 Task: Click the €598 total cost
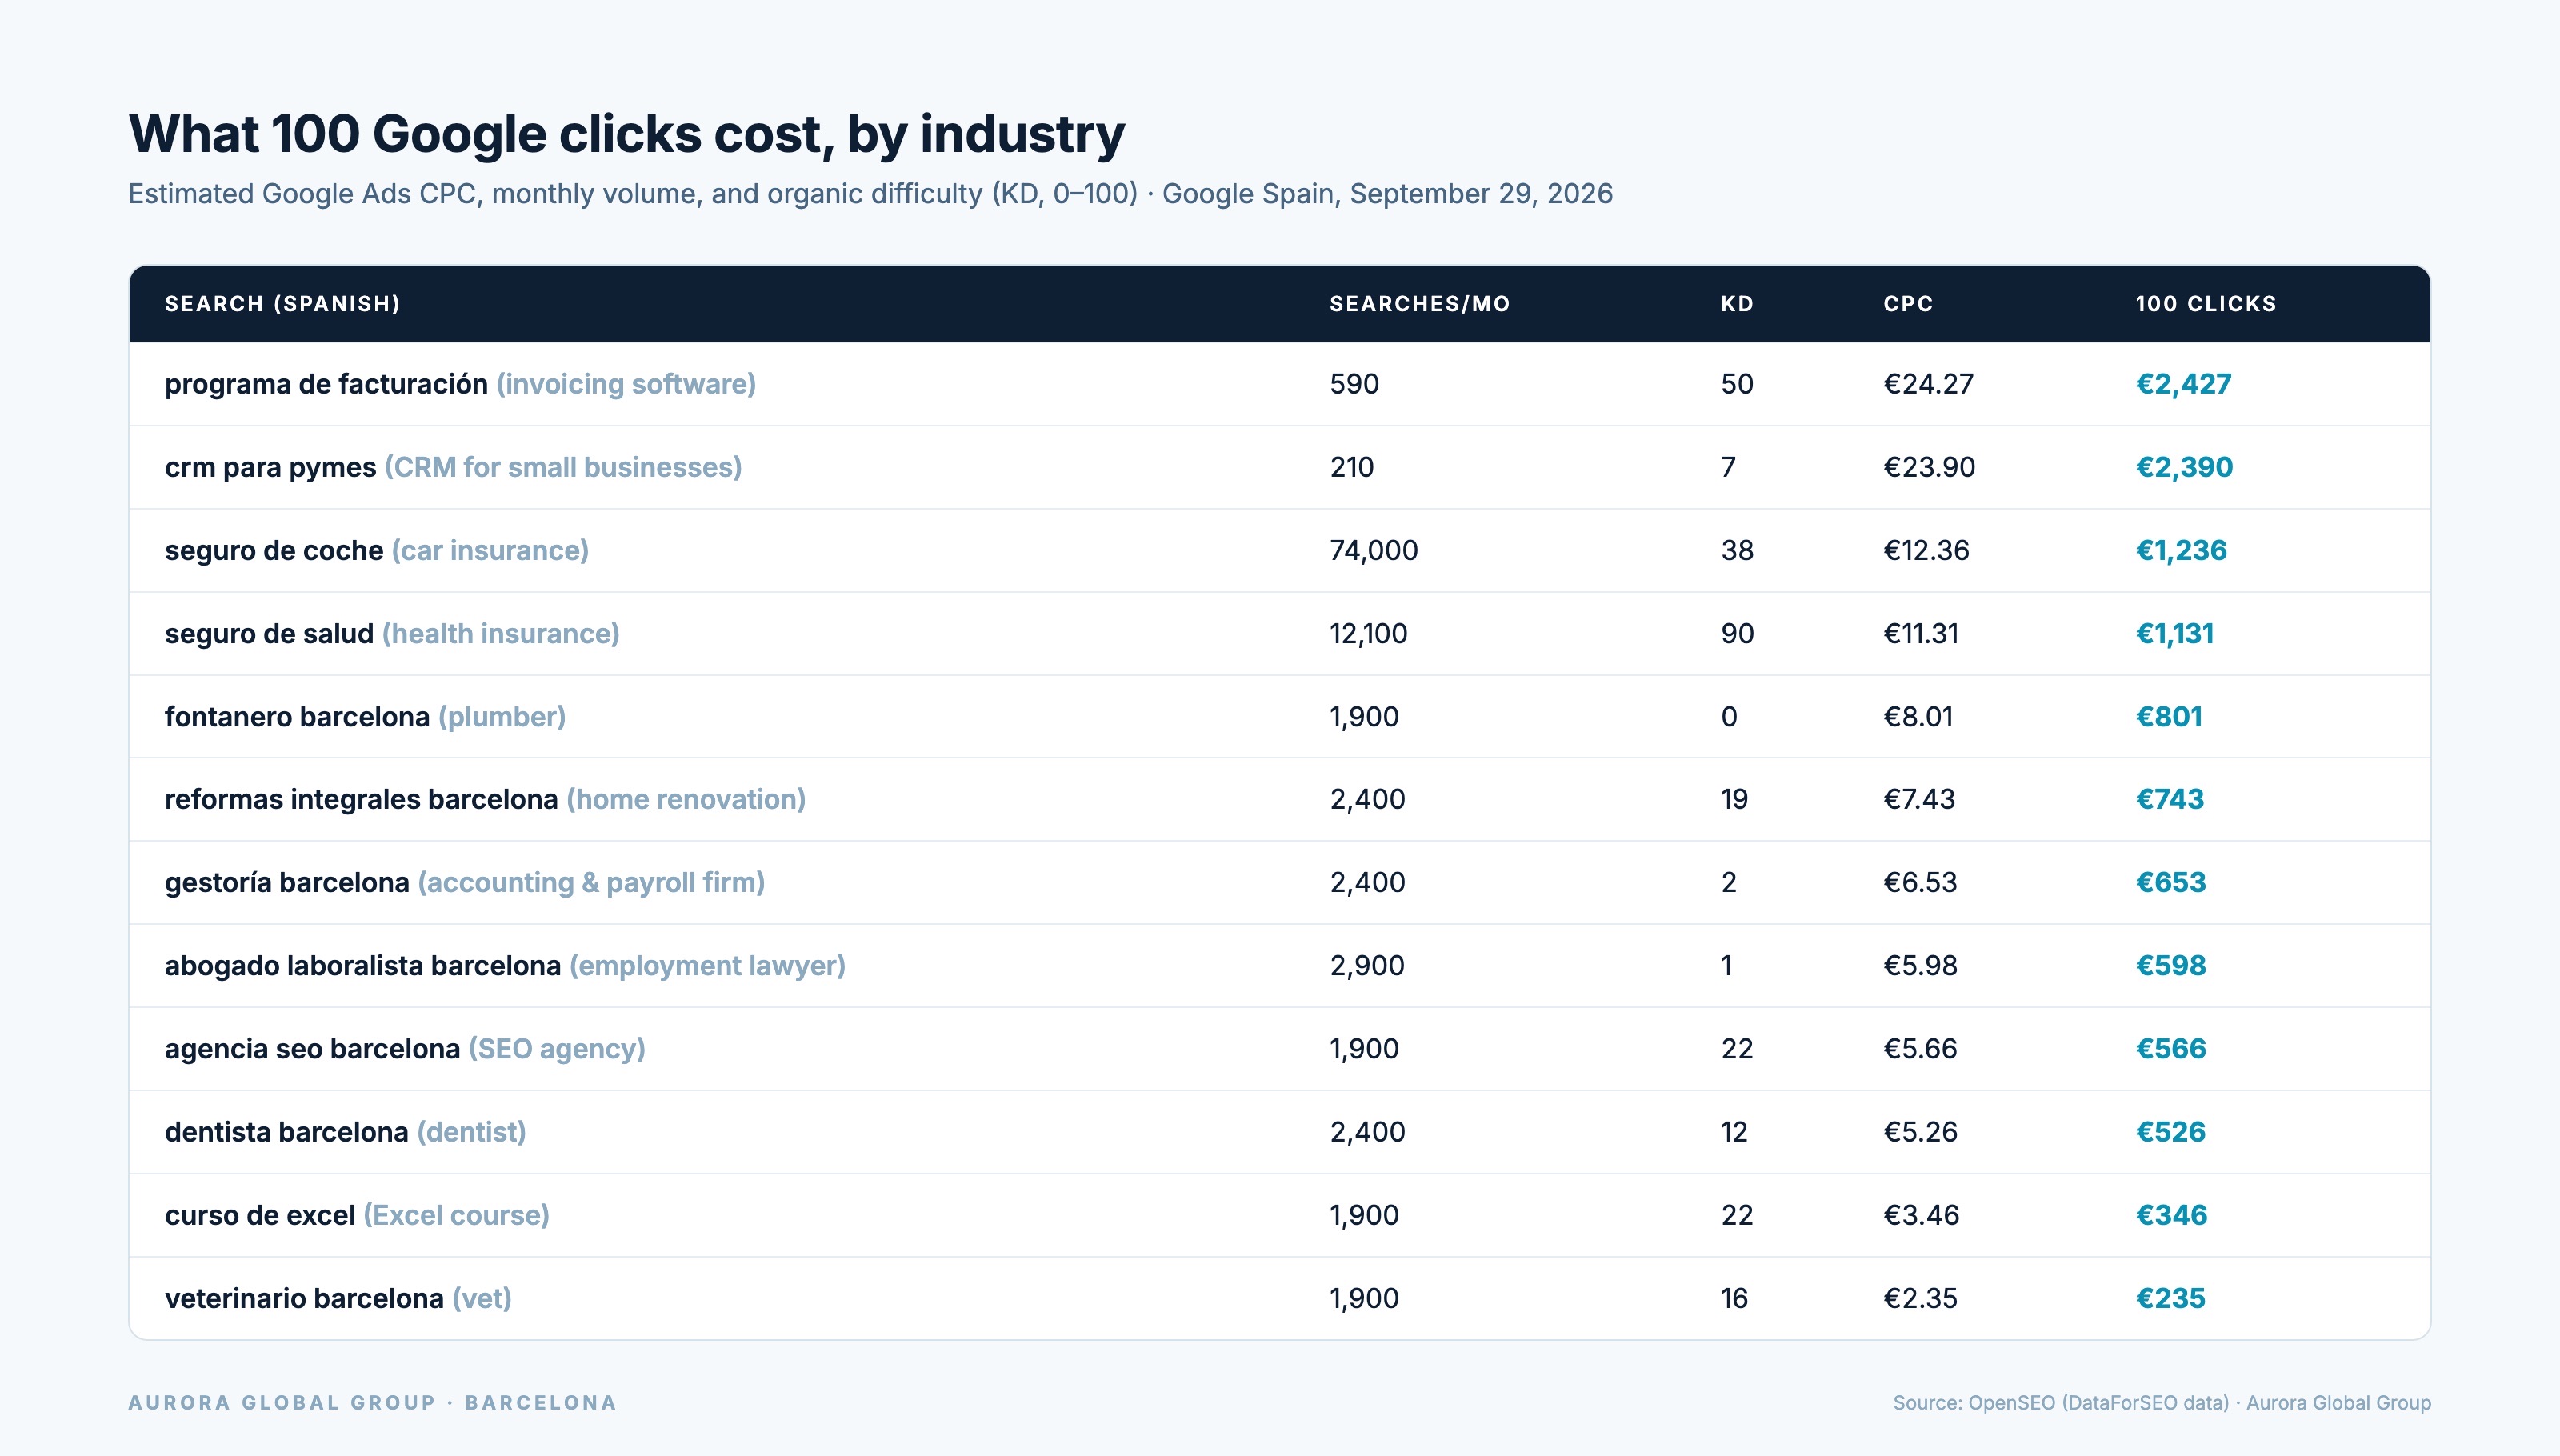[2171, 965]
